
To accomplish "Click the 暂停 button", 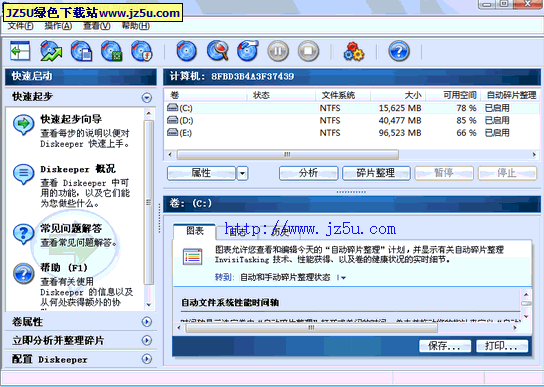I will (x=444, y=173).
